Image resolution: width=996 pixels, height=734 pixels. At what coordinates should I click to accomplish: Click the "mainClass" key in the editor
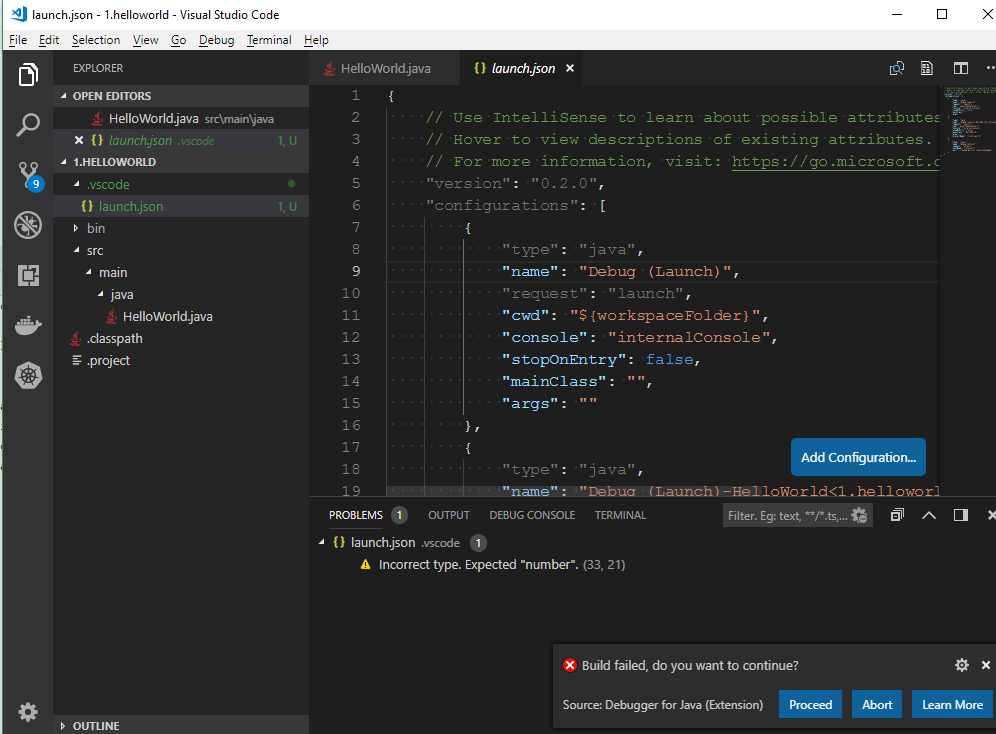(554, 381)
